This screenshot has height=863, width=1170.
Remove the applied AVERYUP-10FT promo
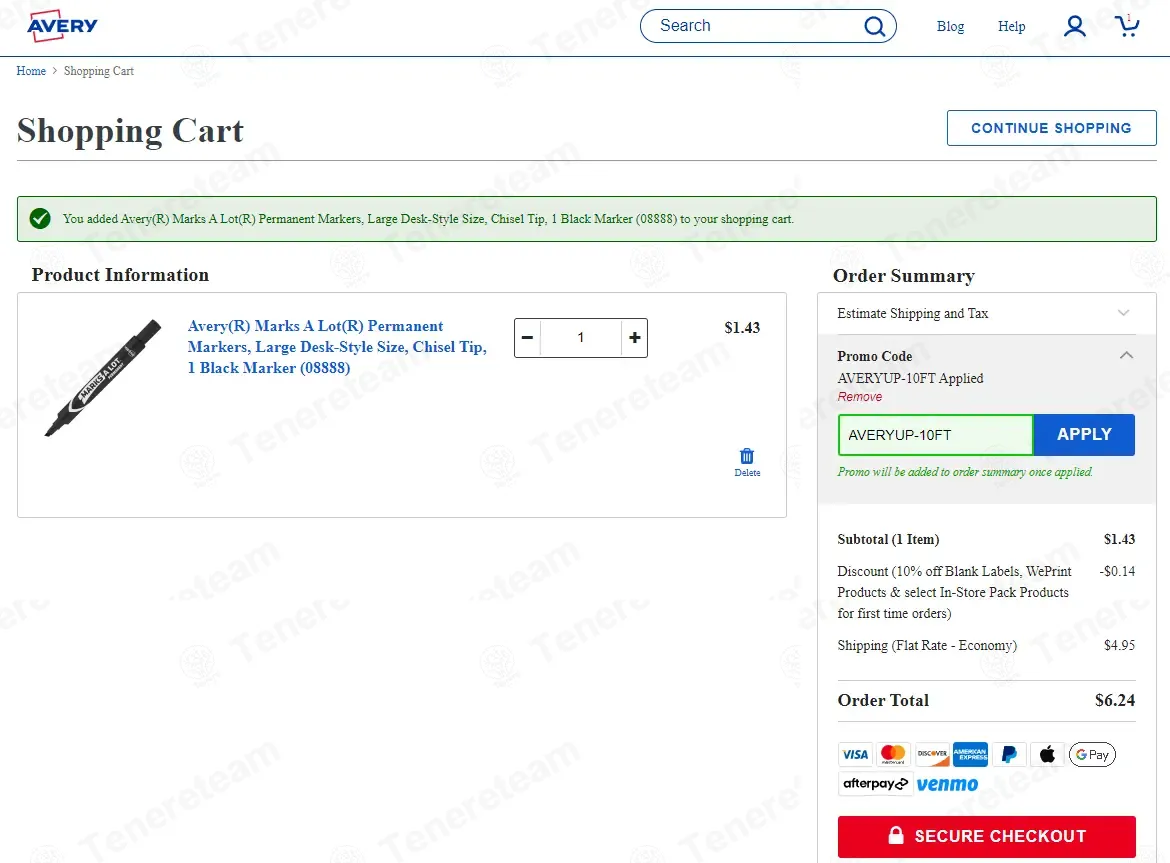[860, 397]
